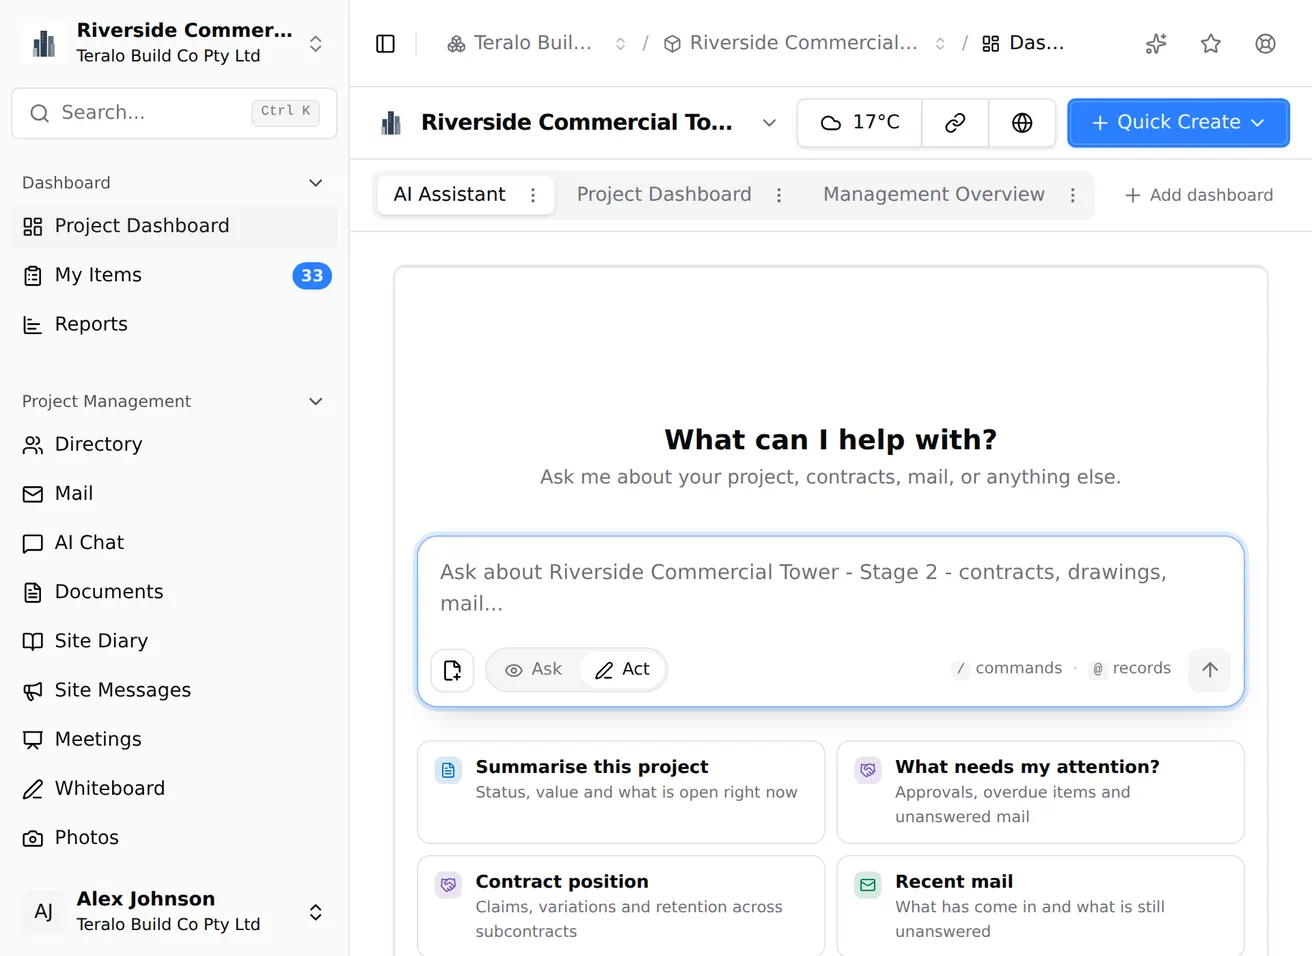Open the AI sparkles icon in header
Image resolution: width=1312 pixels, height=956 pixels.
click(x=1156, y=43)
